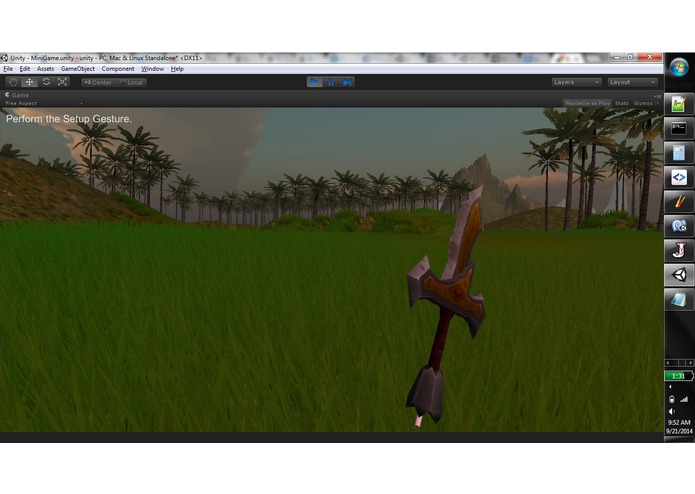Screen dimensions: 695x494
Task: Toggle the Stats overlay
Action: (x=621, y=103)
